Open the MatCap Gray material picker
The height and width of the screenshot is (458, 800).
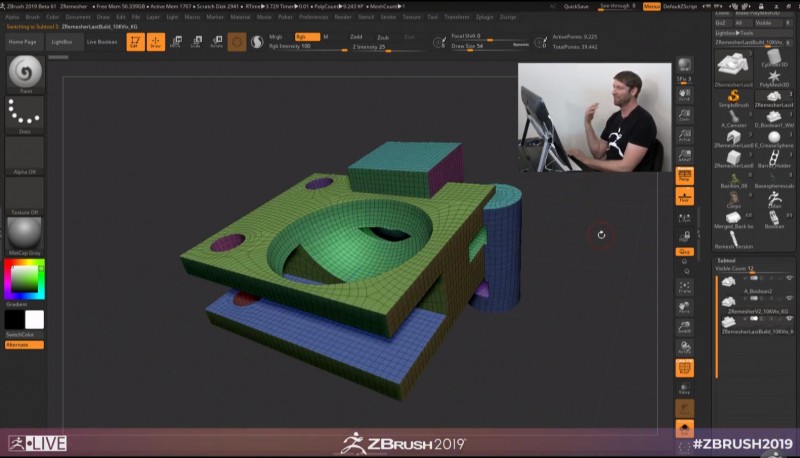coord(25,237)
